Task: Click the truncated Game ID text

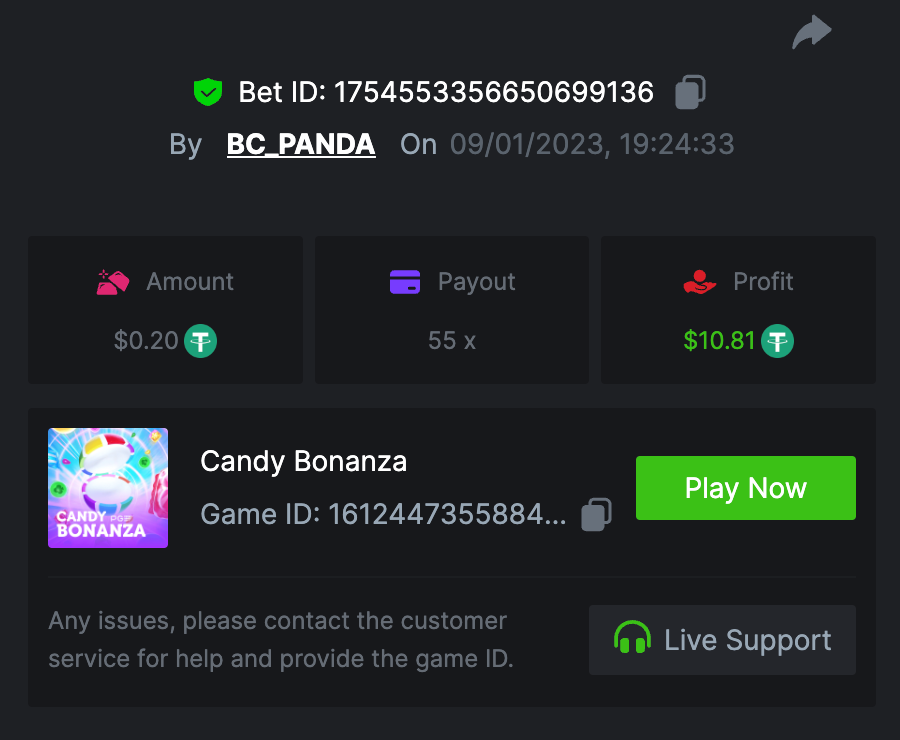Action: coord(383,514)
